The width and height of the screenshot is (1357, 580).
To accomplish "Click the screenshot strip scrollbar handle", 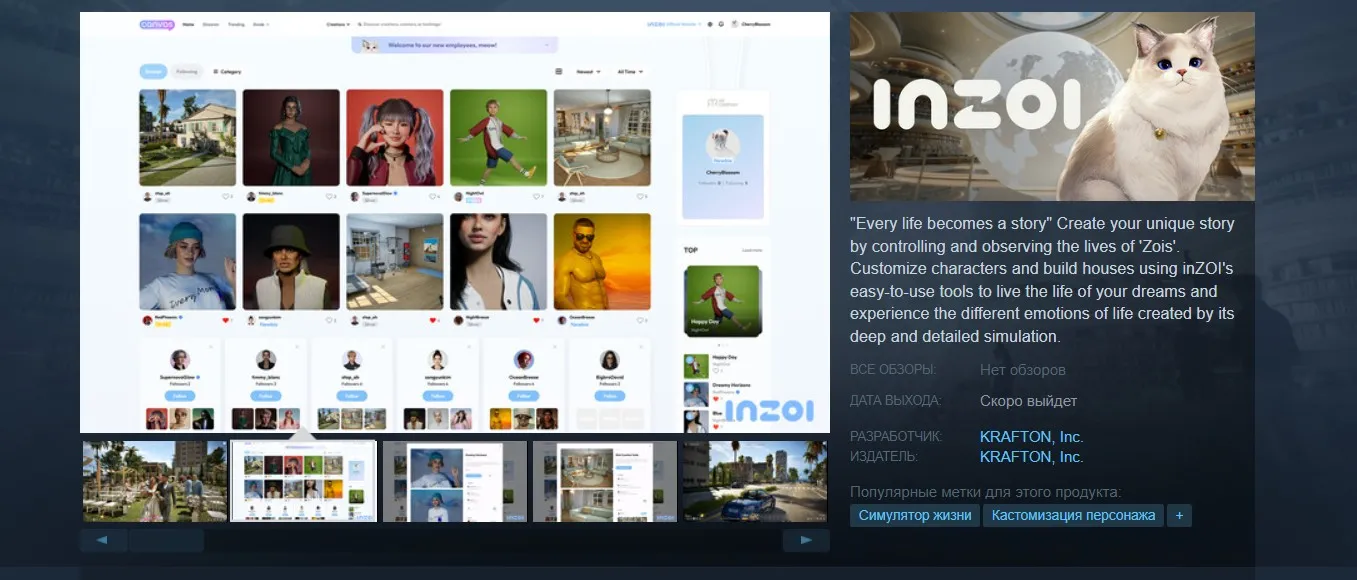I will pos(166,541).
